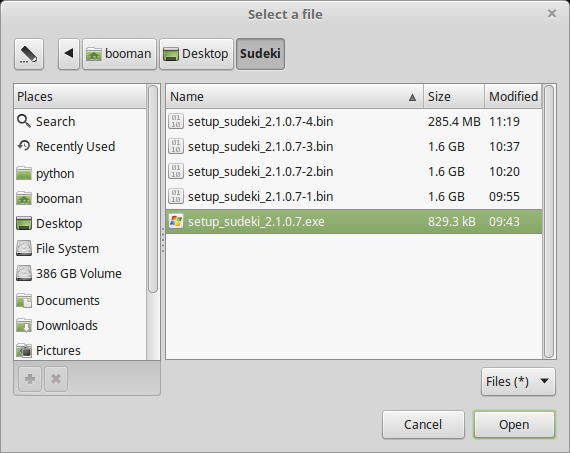The image size is (570, 453).
Task: Click the Downloads folder icon
Action: [x=24, y=326]
